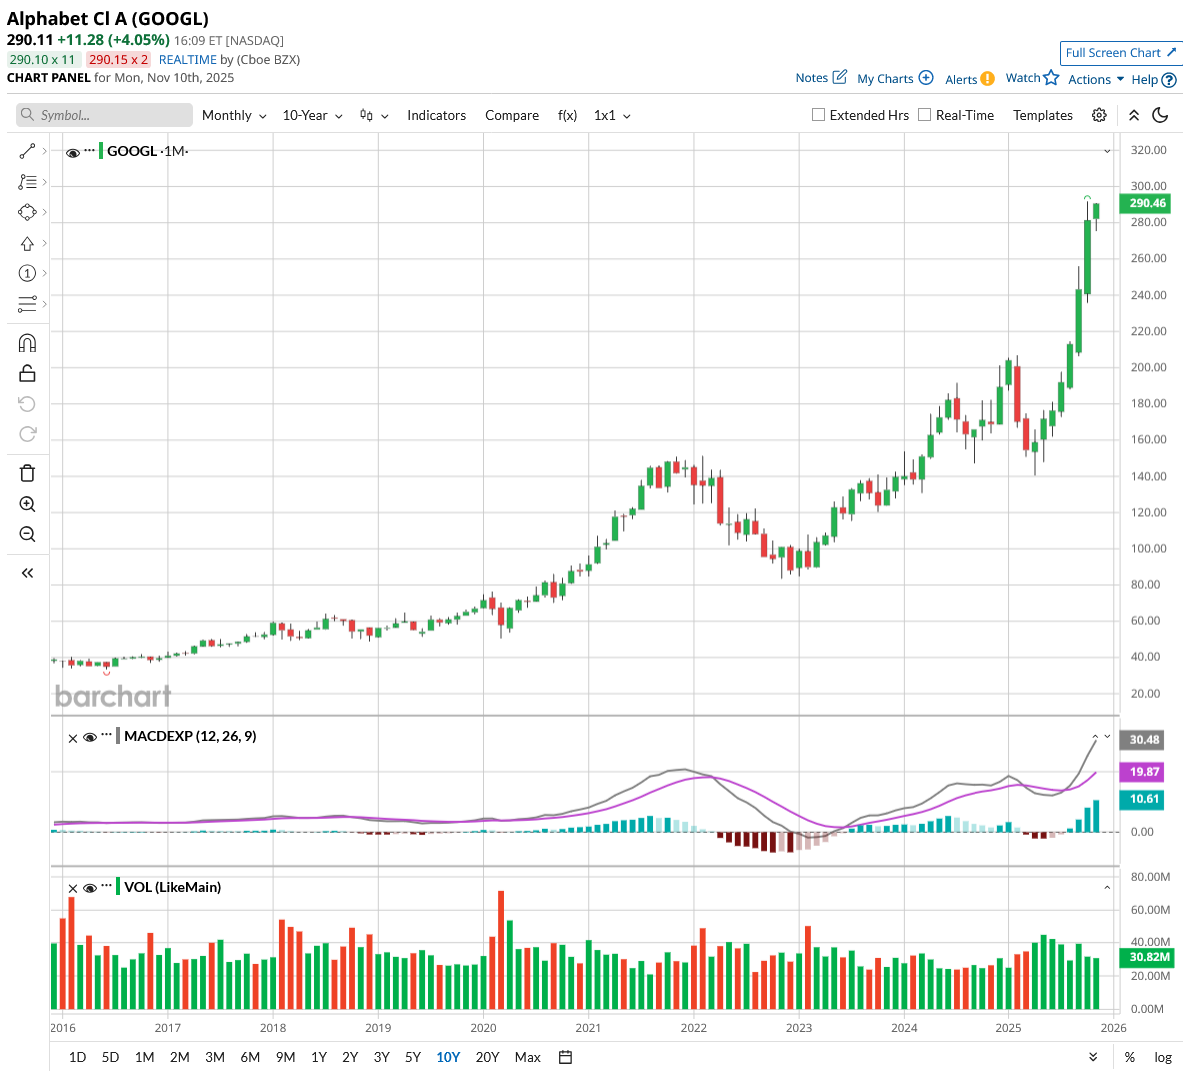Image resolution: width=1183 pixels, height=1071 pixels.
Task: Click the 290.46 current price label
Action: pyautogui.click(x=1147, y=203)
